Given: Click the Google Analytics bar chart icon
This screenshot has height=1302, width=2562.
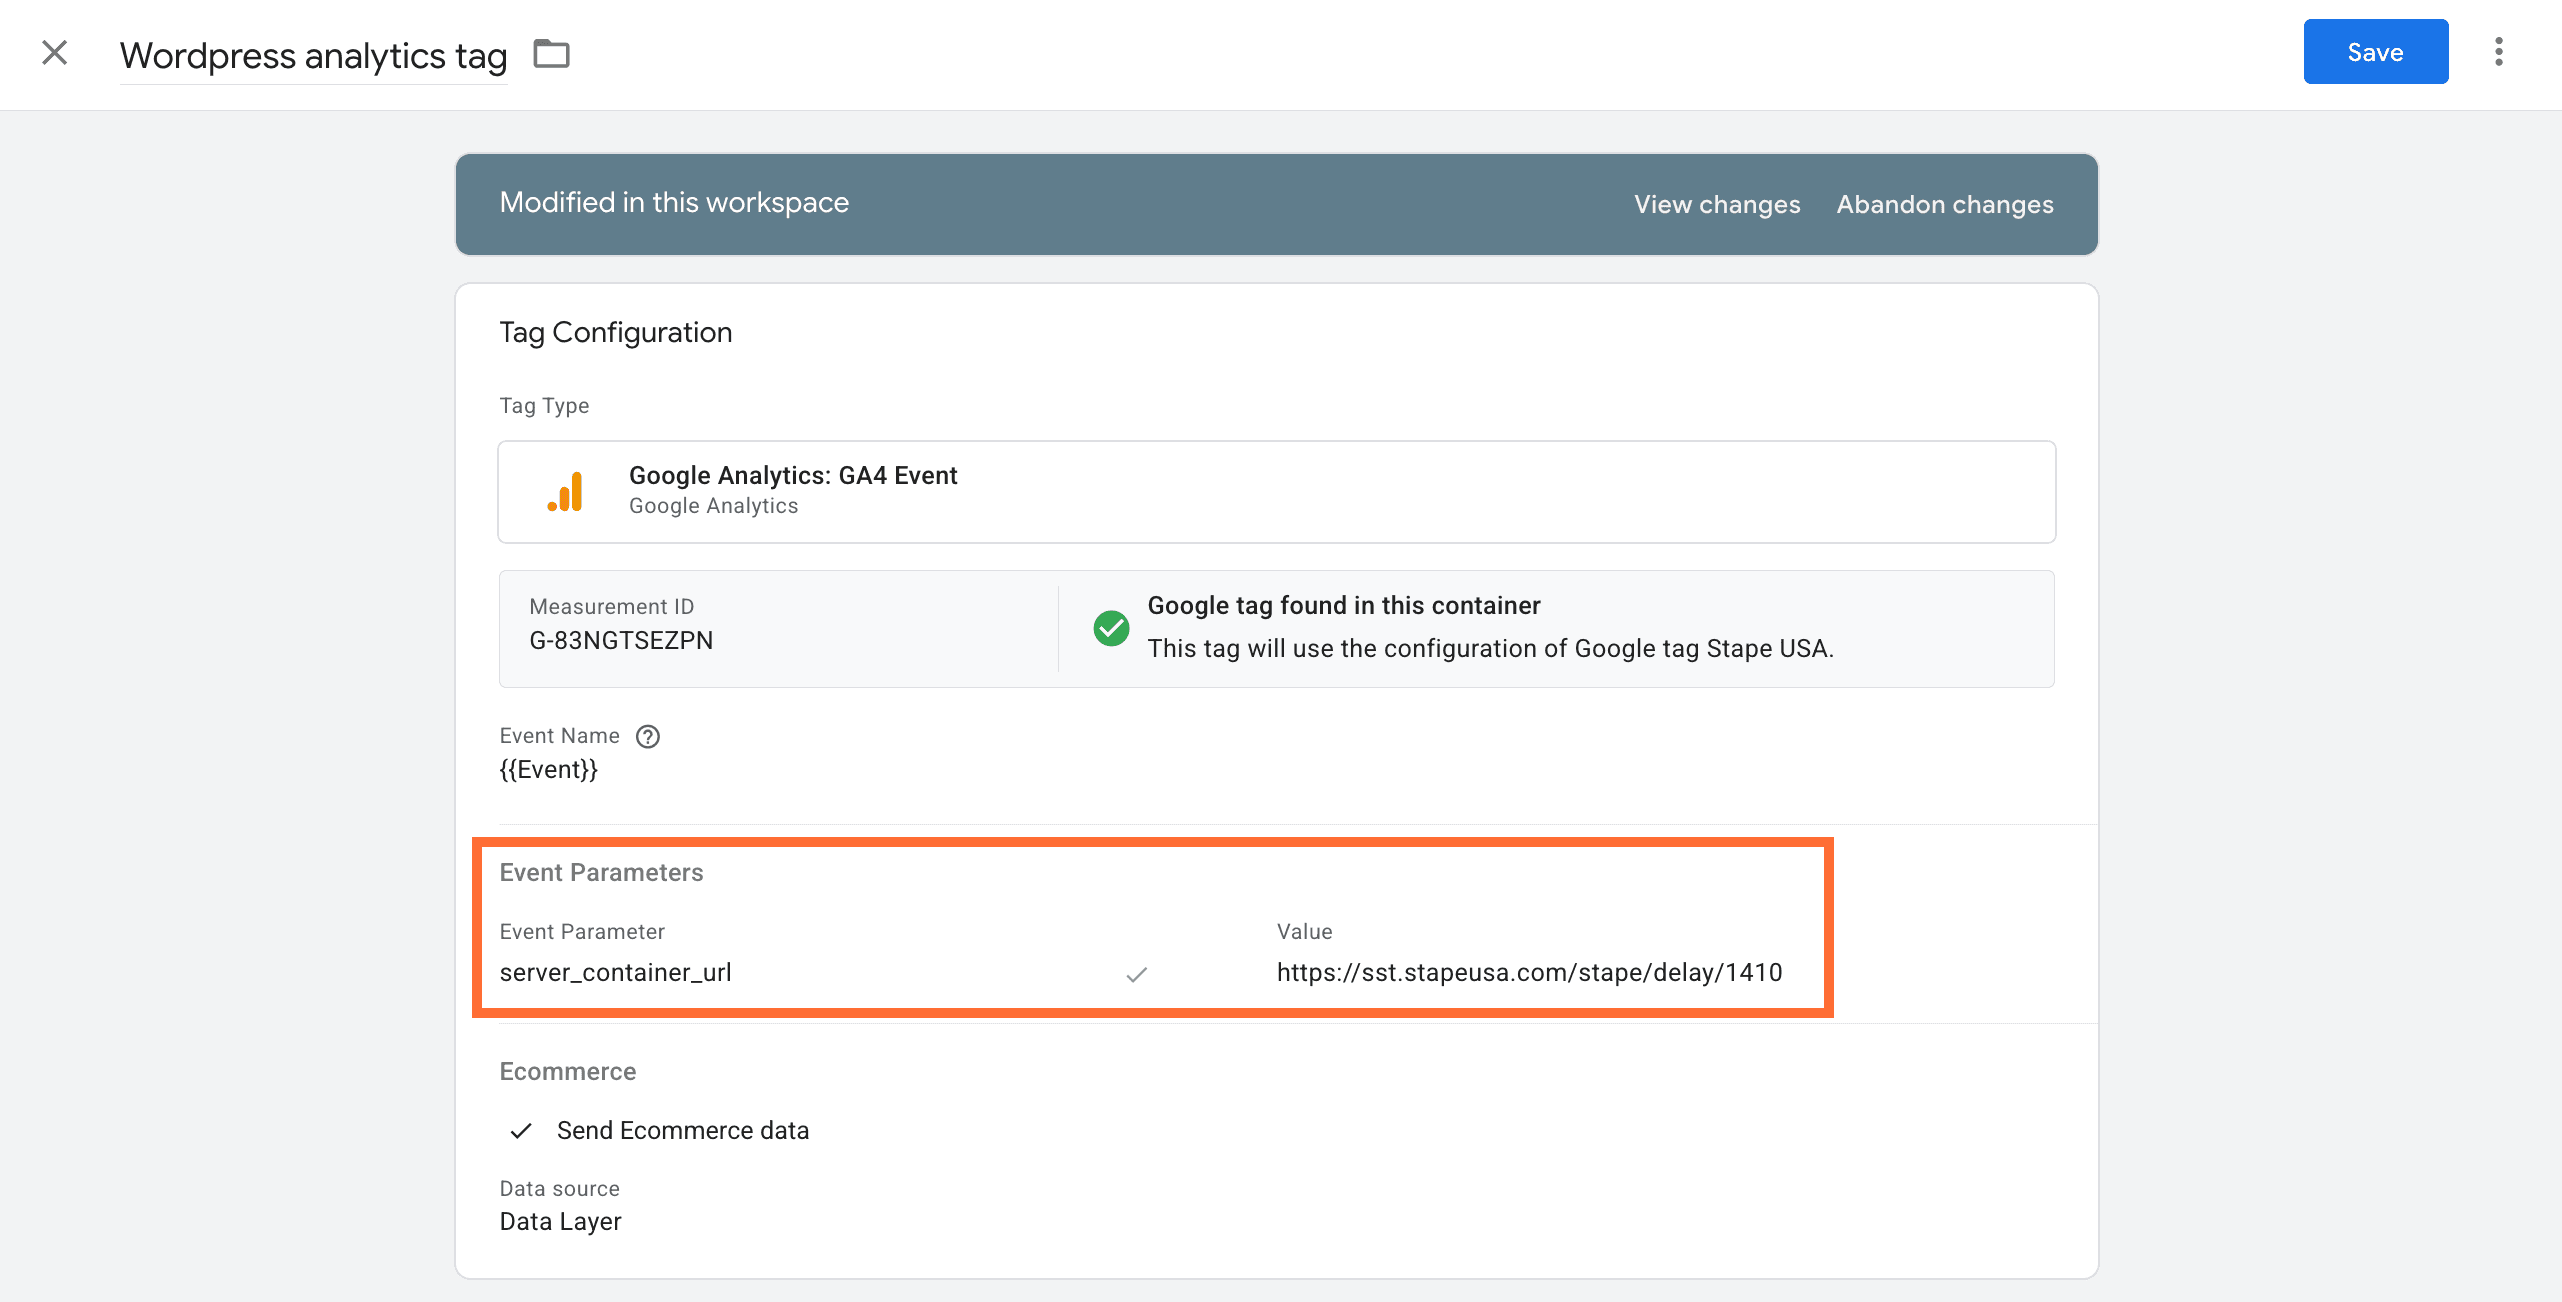Looking at the screenshot, I should (566, 492).
